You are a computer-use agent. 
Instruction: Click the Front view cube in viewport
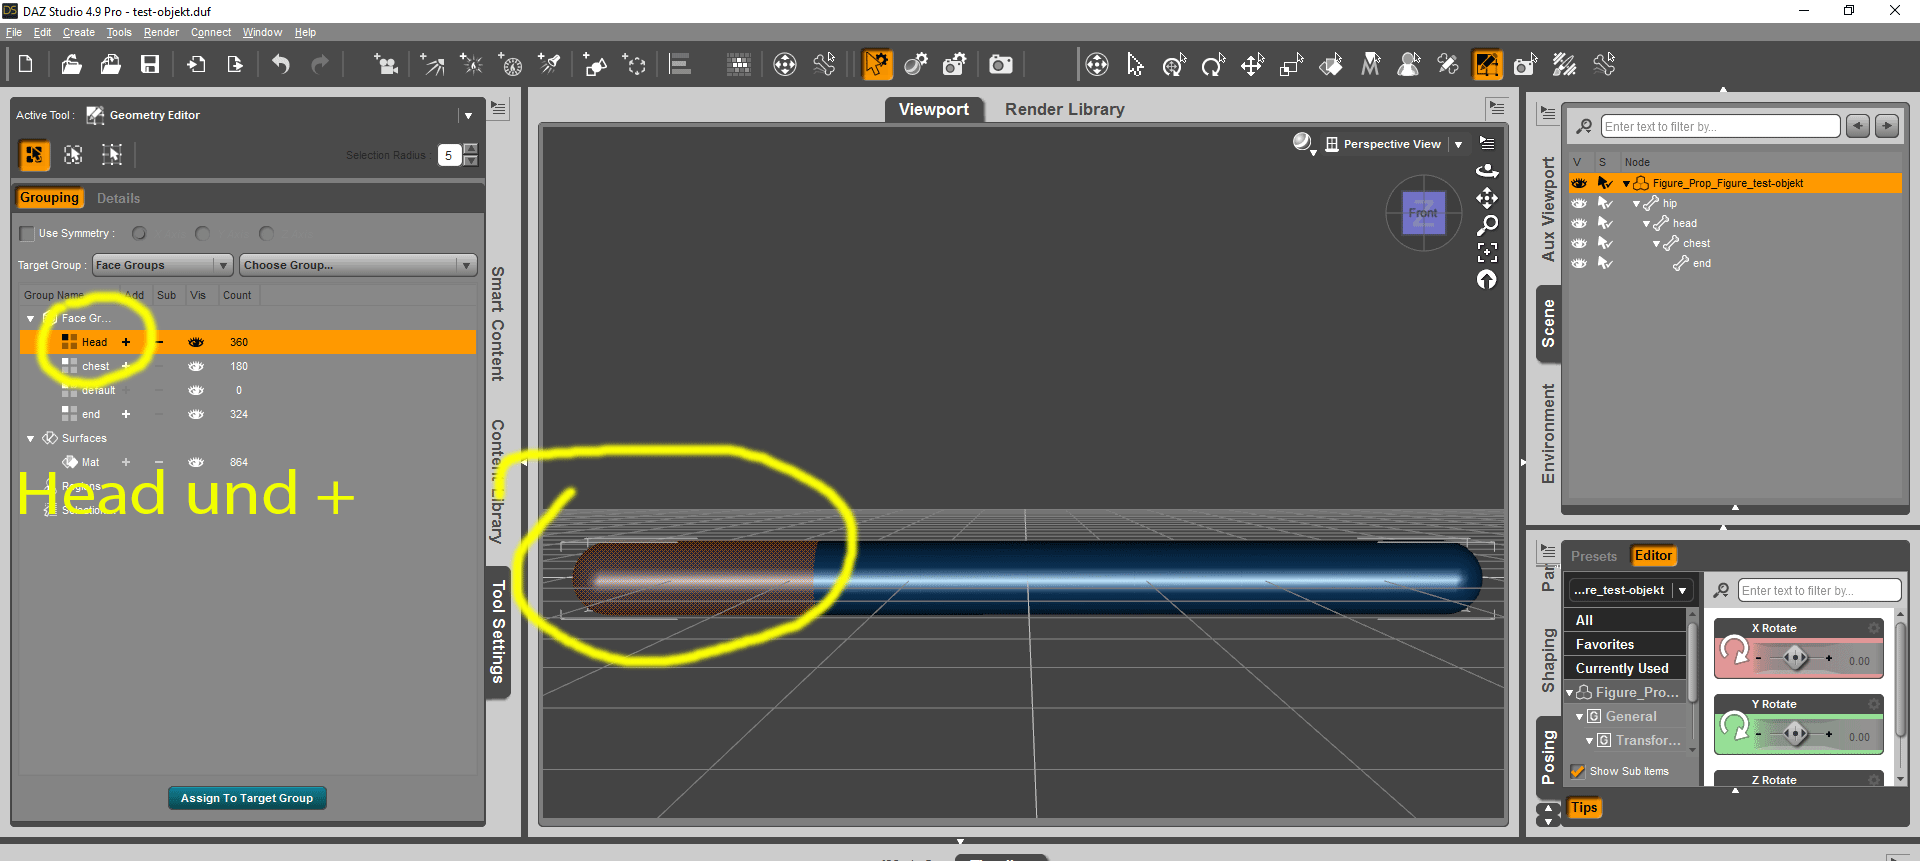[x=1423, y=212]
